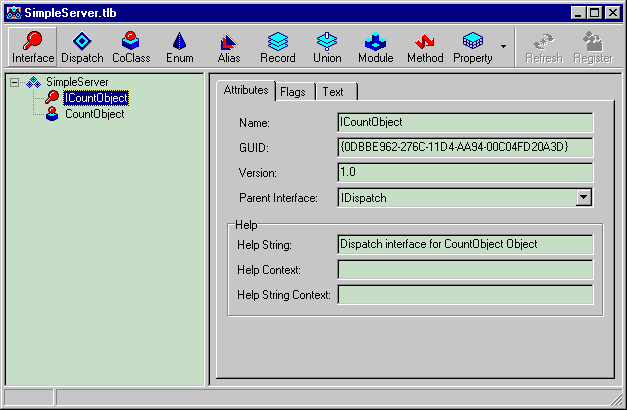Screen dimensions: 627x410
Task: Click the SimpleServer.tlb title bar icon
Action: click(14, 13)
